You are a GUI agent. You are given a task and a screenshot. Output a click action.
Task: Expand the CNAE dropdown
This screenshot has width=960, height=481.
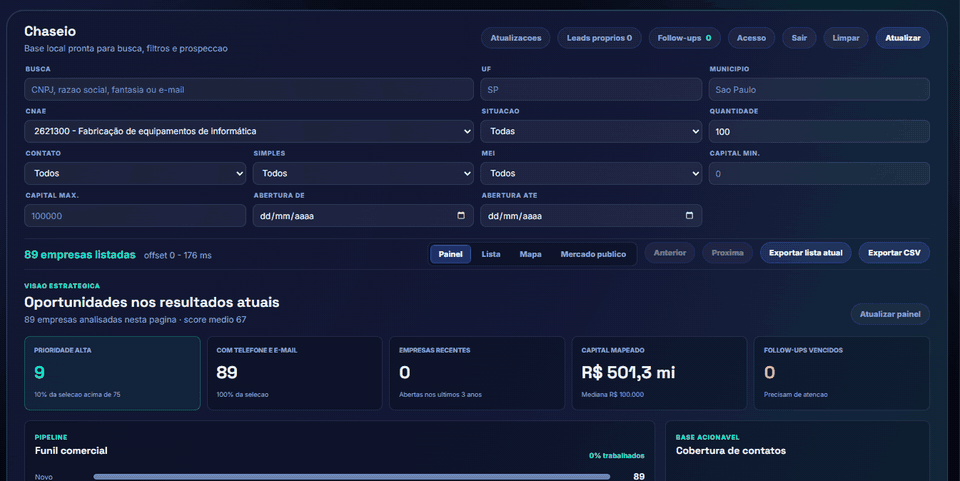tap(249, 132)
